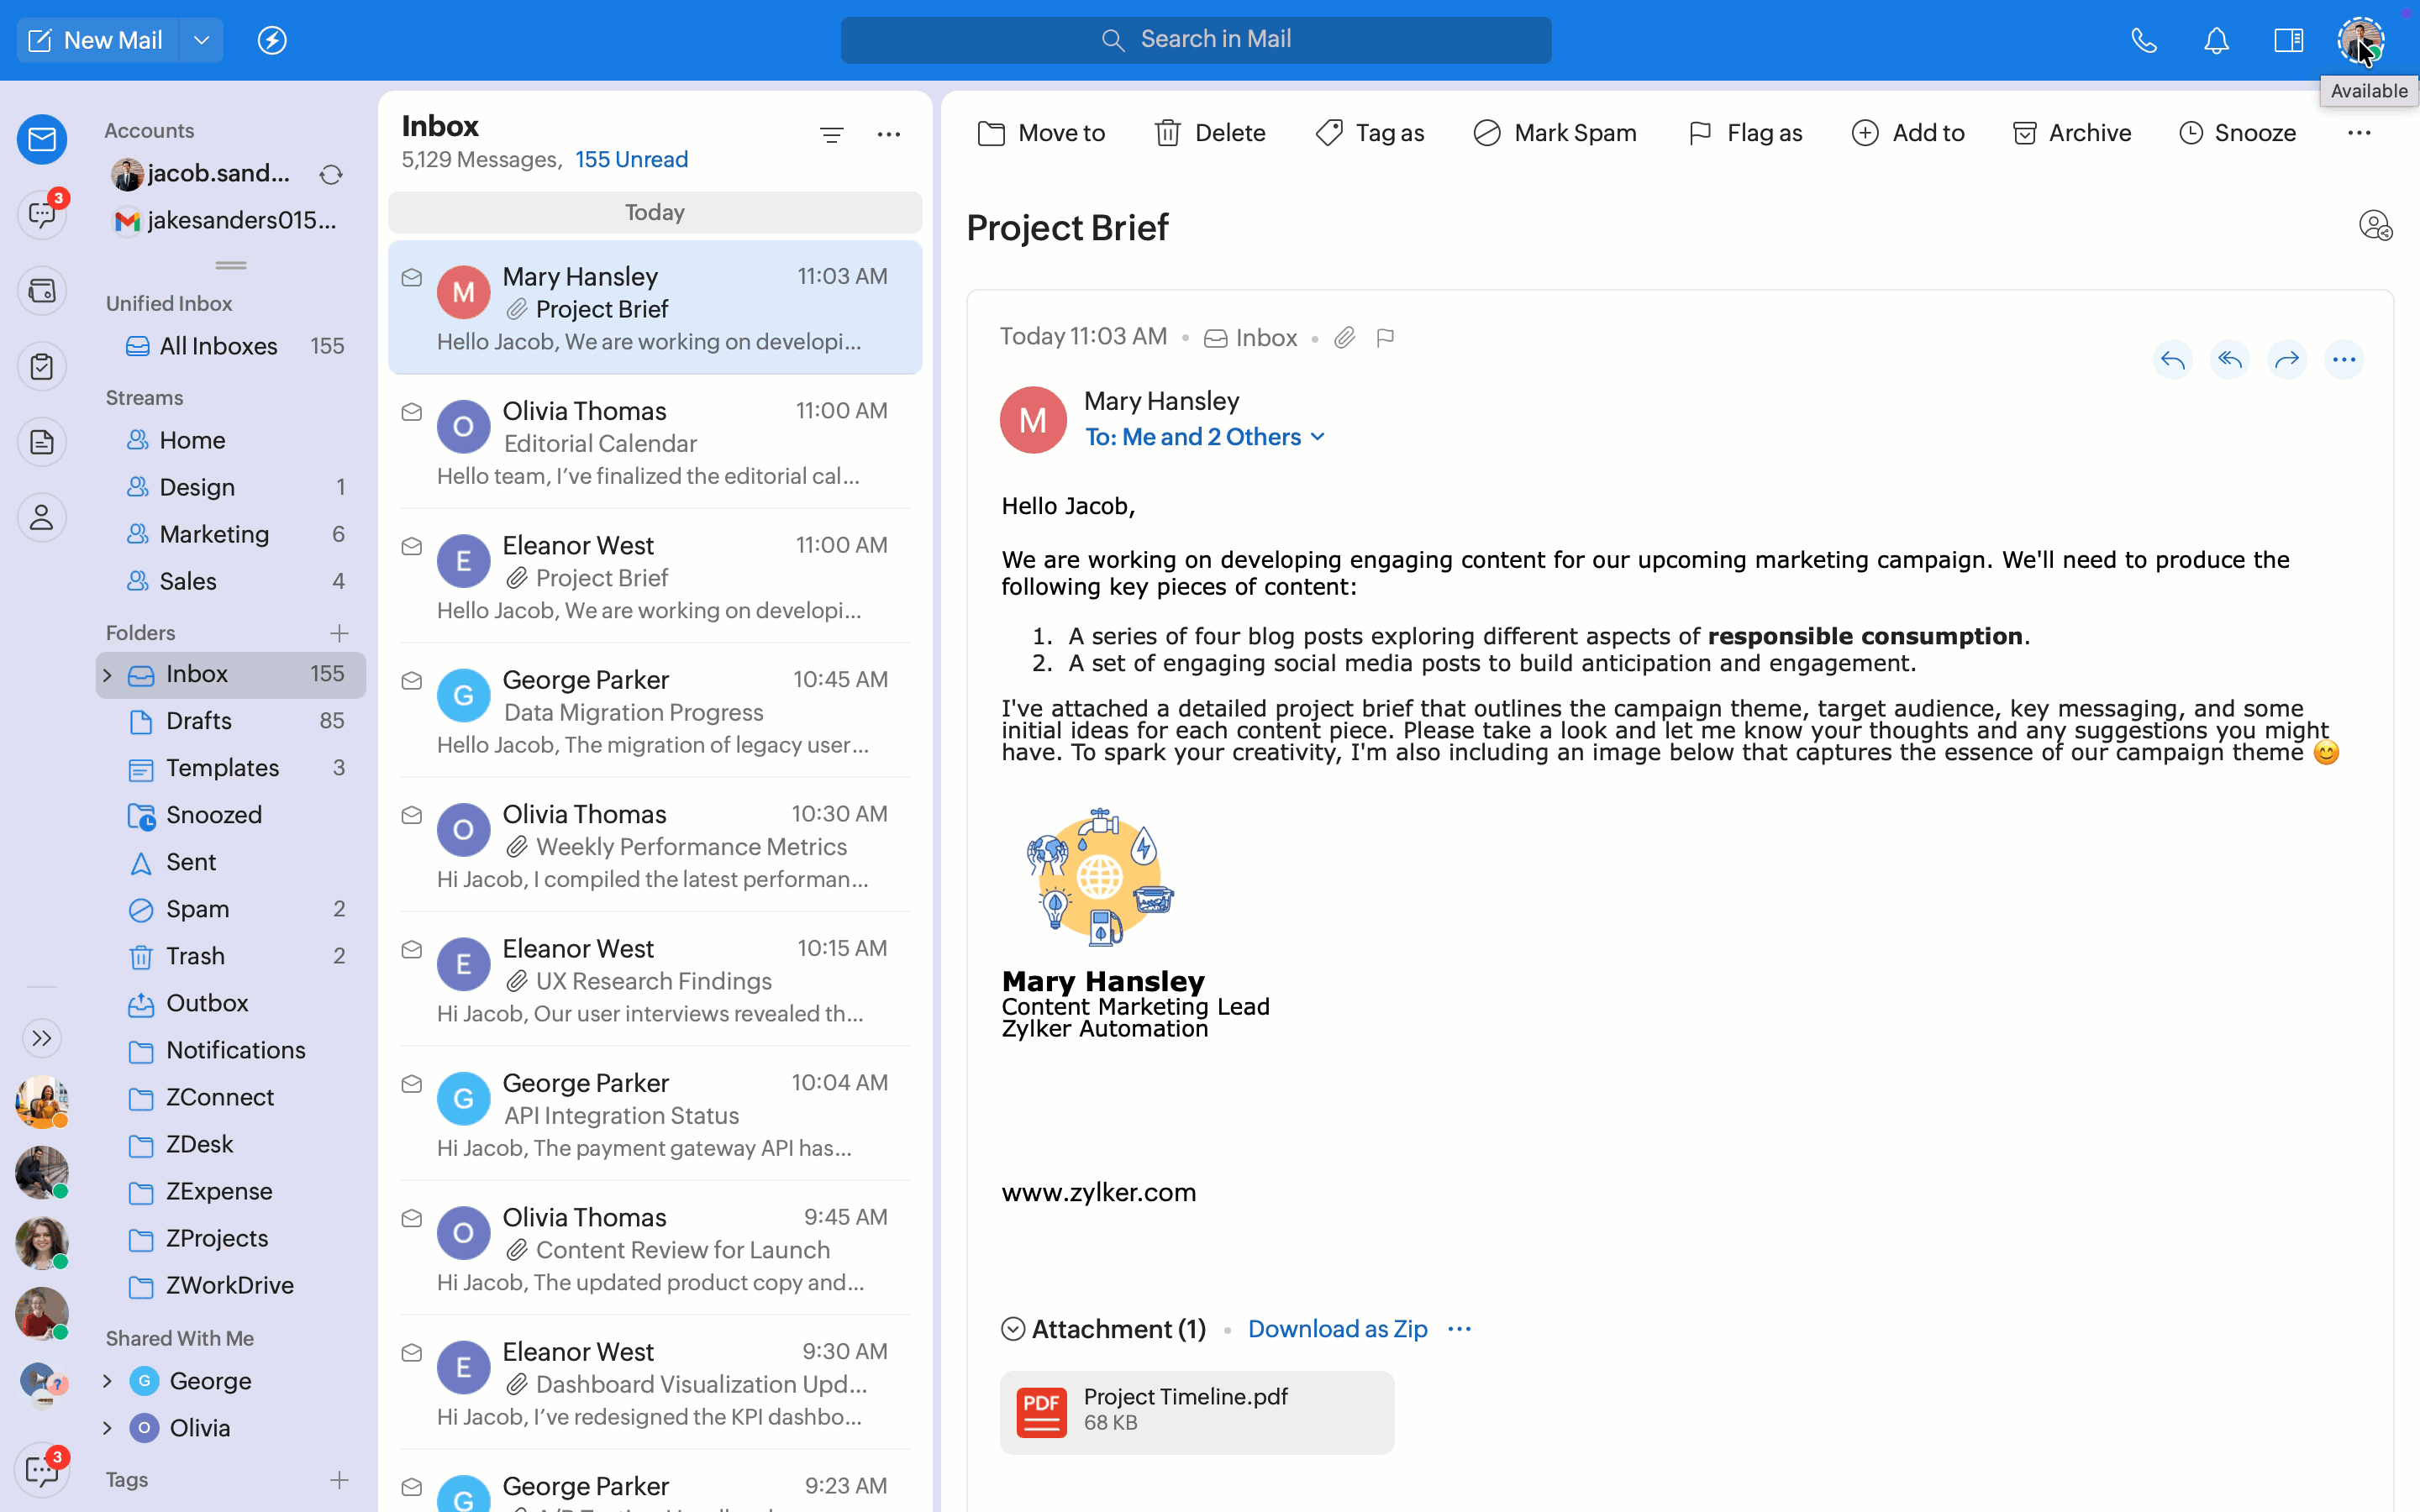
Task: Toggle flag on open Project Brief email
Action: pyautogui.click(x=1385, y=338)
